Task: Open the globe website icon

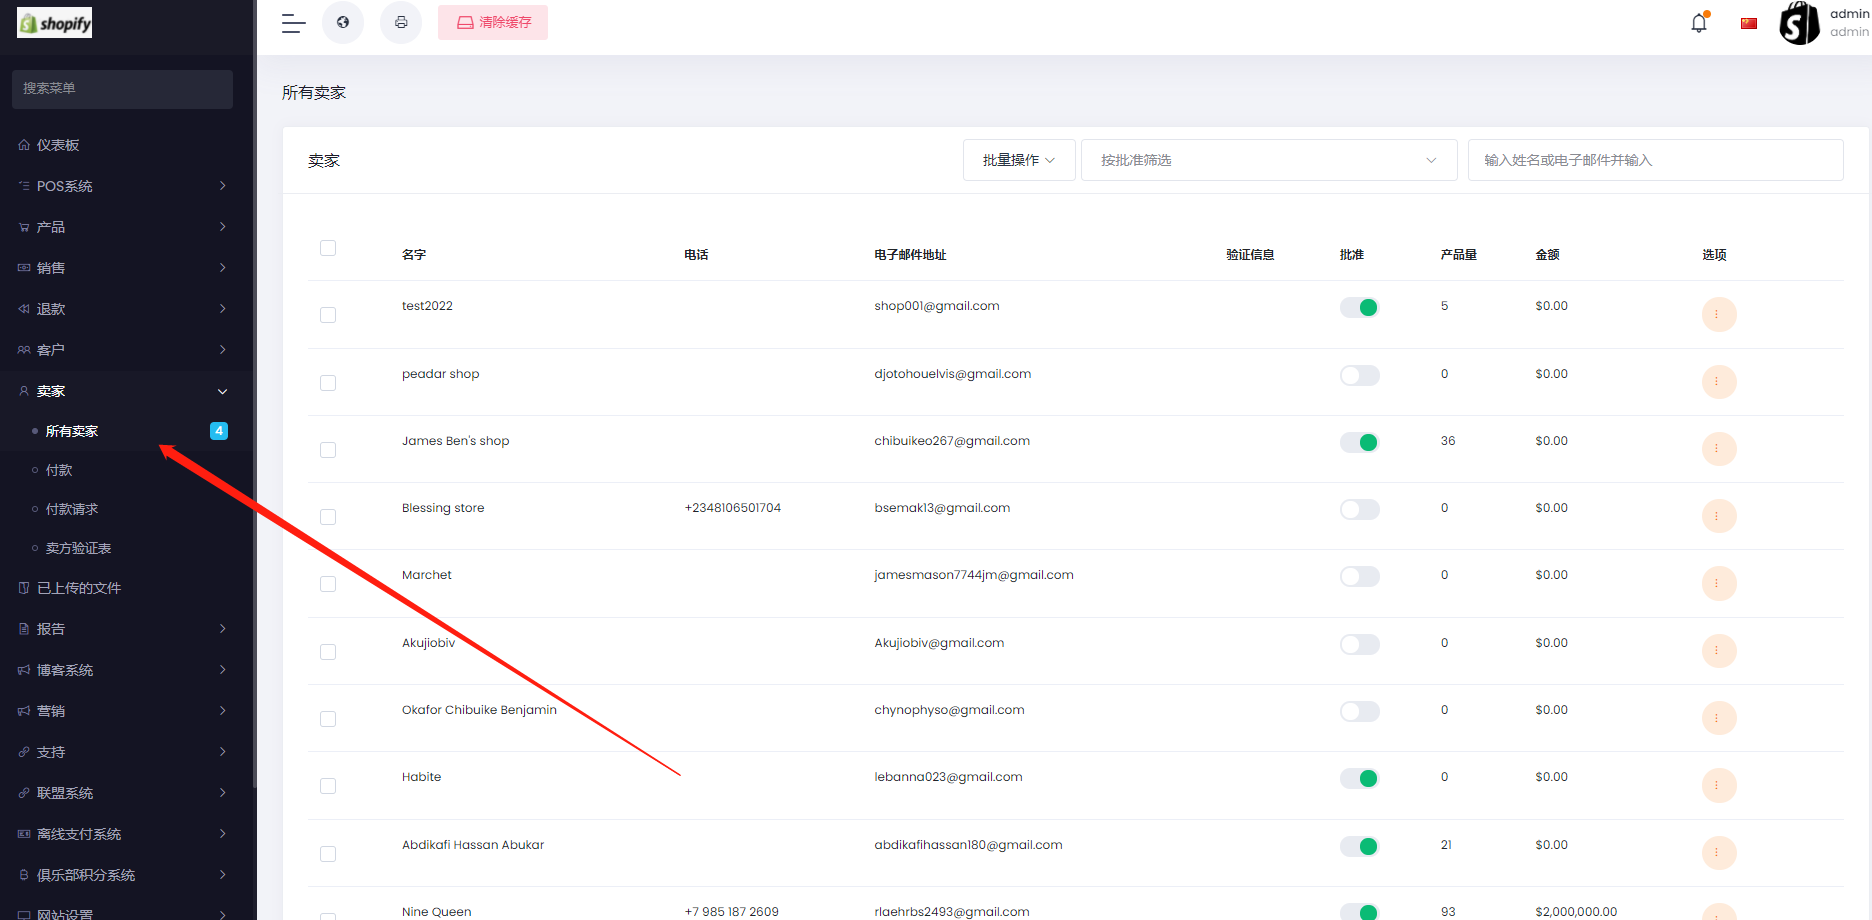Action: click(343, 22)
